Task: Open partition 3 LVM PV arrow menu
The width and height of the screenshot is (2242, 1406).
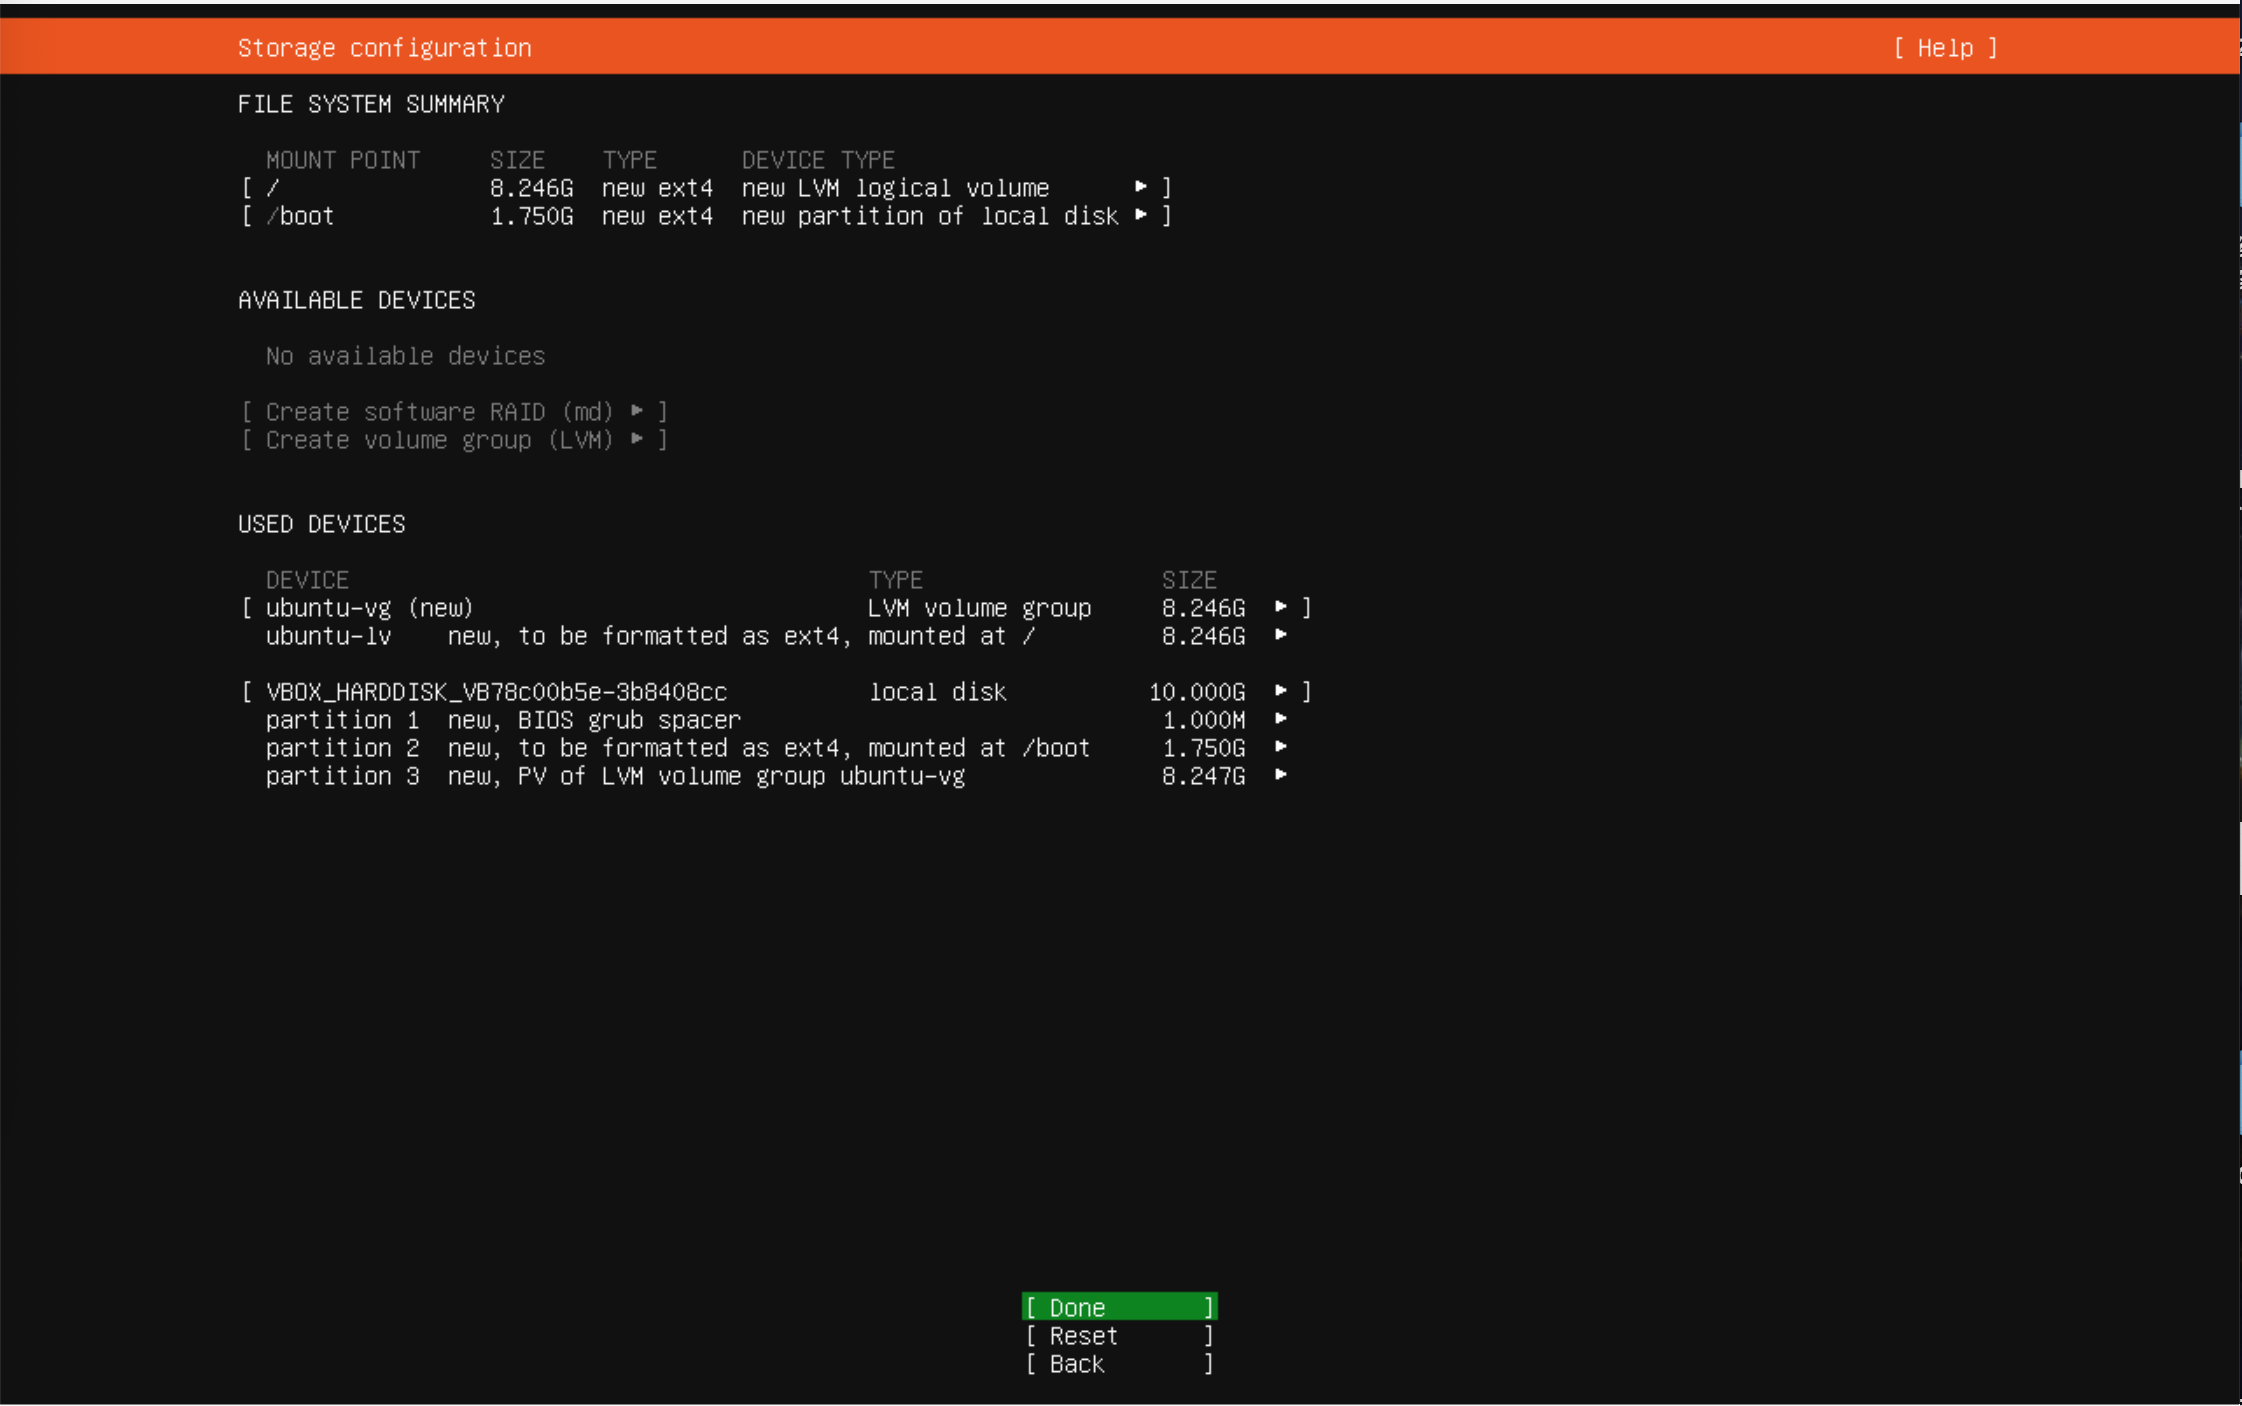Action: tap(1280, 775)
